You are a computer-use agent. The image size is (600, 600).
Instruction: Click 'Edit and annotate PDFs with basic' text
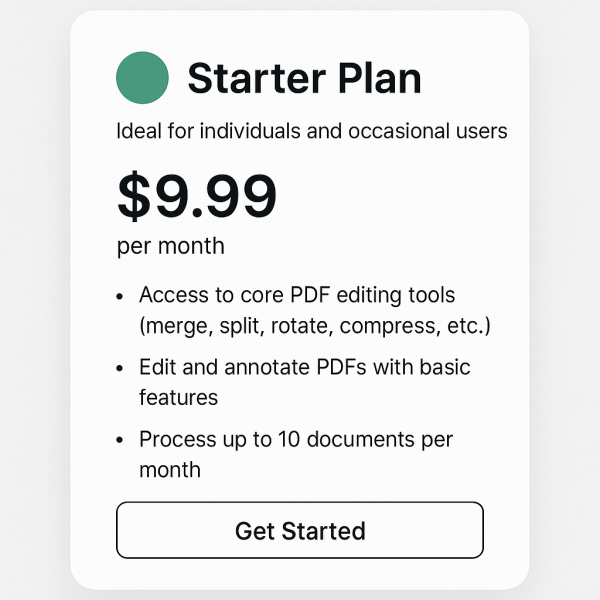(304, 367)
